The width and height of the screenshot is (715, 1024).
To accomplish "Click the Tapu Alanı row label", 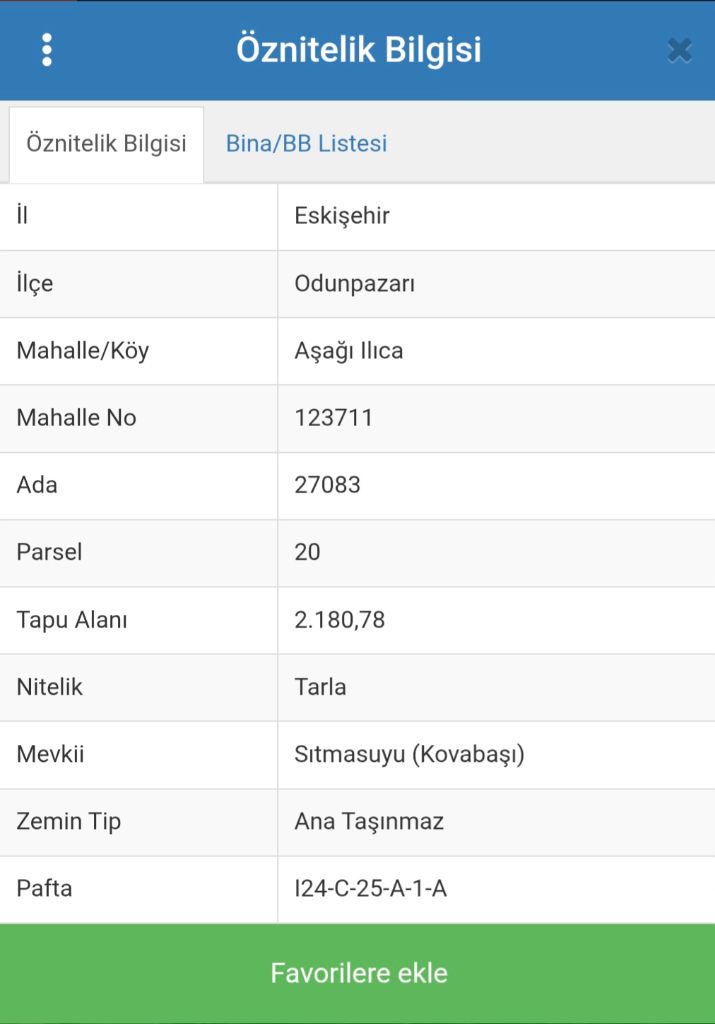I will [72, 620].
